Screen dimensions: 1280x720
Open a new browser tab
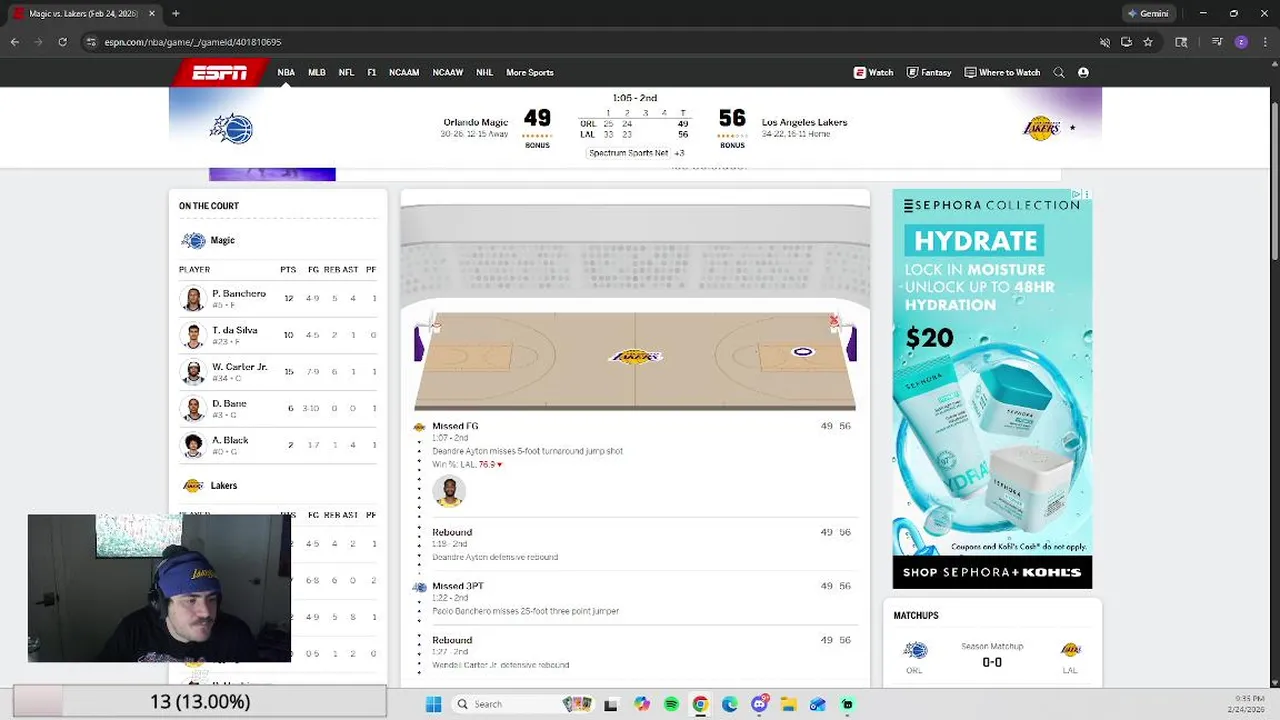tap(175, 13)
